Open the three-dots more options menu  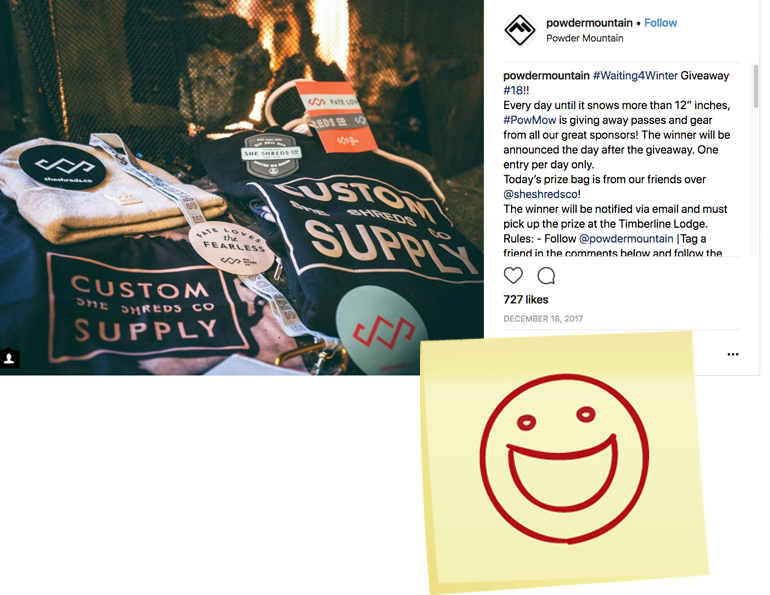[x=733, y=354]
